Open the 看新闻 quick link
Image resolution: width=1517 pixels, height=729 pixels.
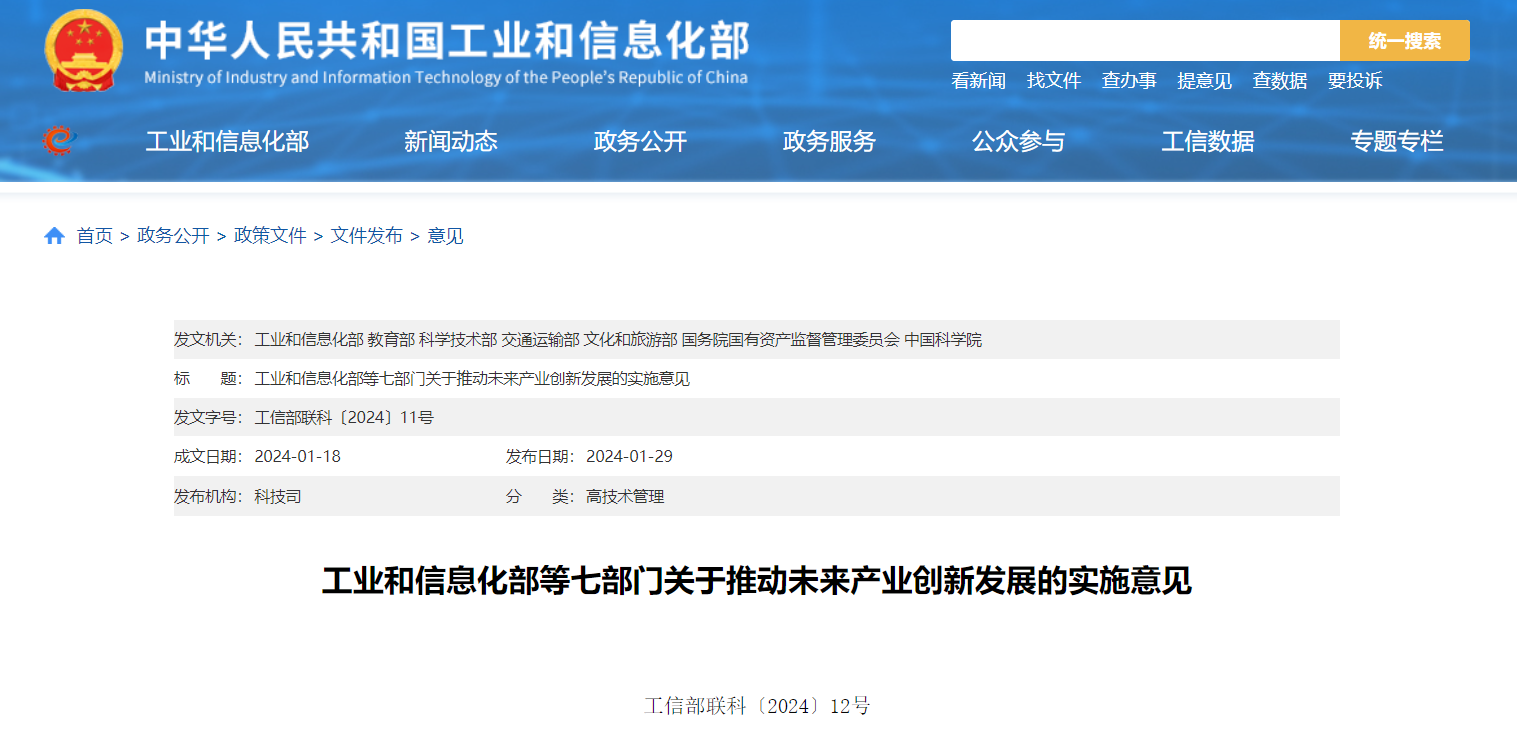pos(978,81)
